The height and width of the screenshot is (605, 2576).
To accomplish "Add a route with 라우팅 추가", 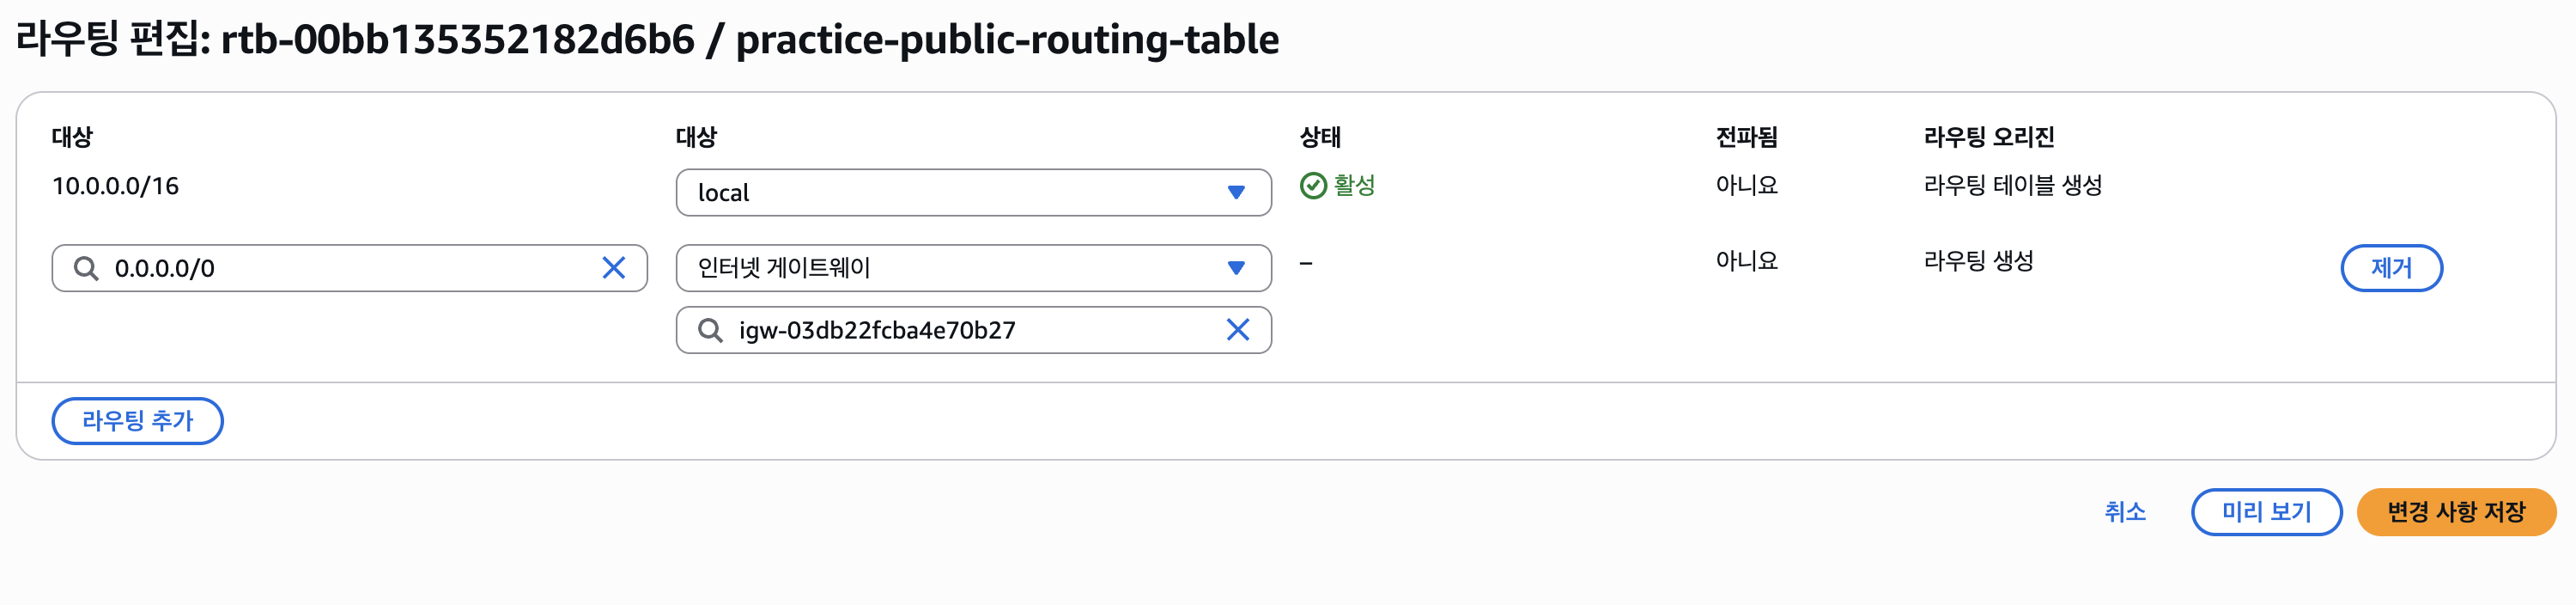I will pyautogui.click(x=137, y=421).
